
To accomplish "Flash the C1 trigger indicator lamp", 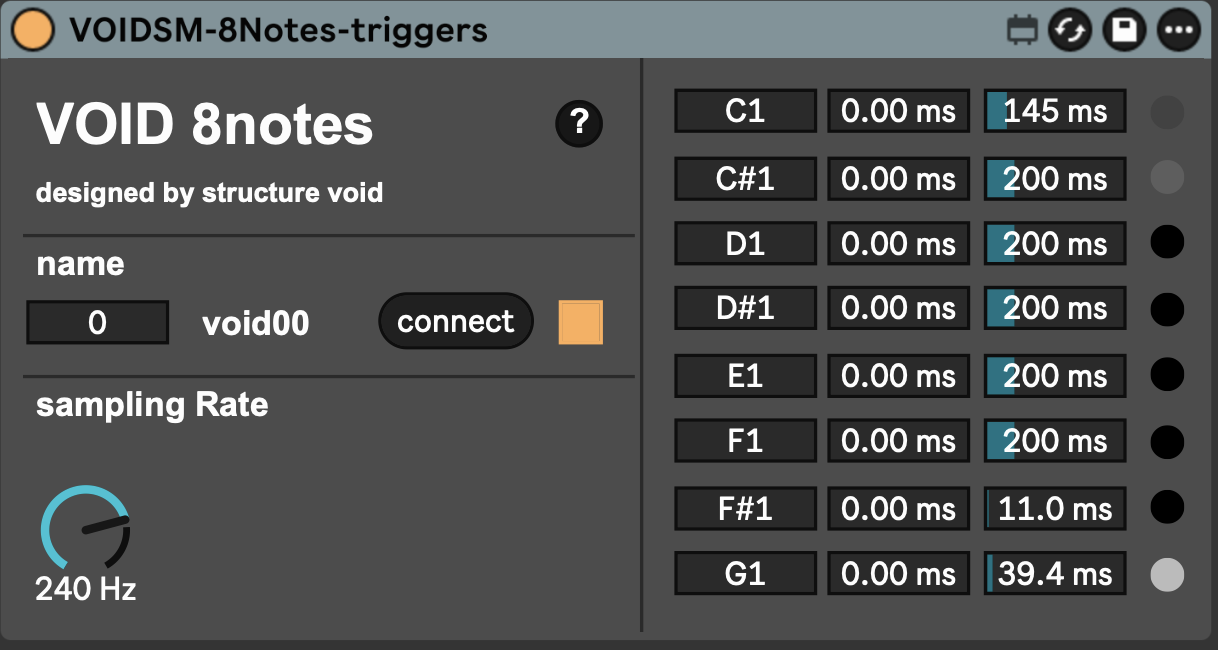I will click(x=1166, y=112).
